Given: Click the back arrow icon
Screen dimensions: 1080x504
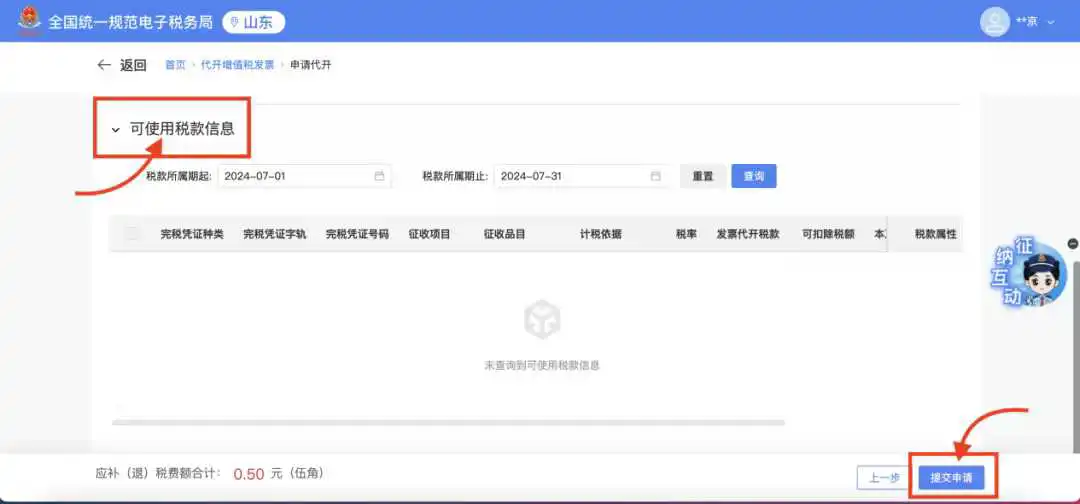Looking at the screenshot, I should (104, 65).
